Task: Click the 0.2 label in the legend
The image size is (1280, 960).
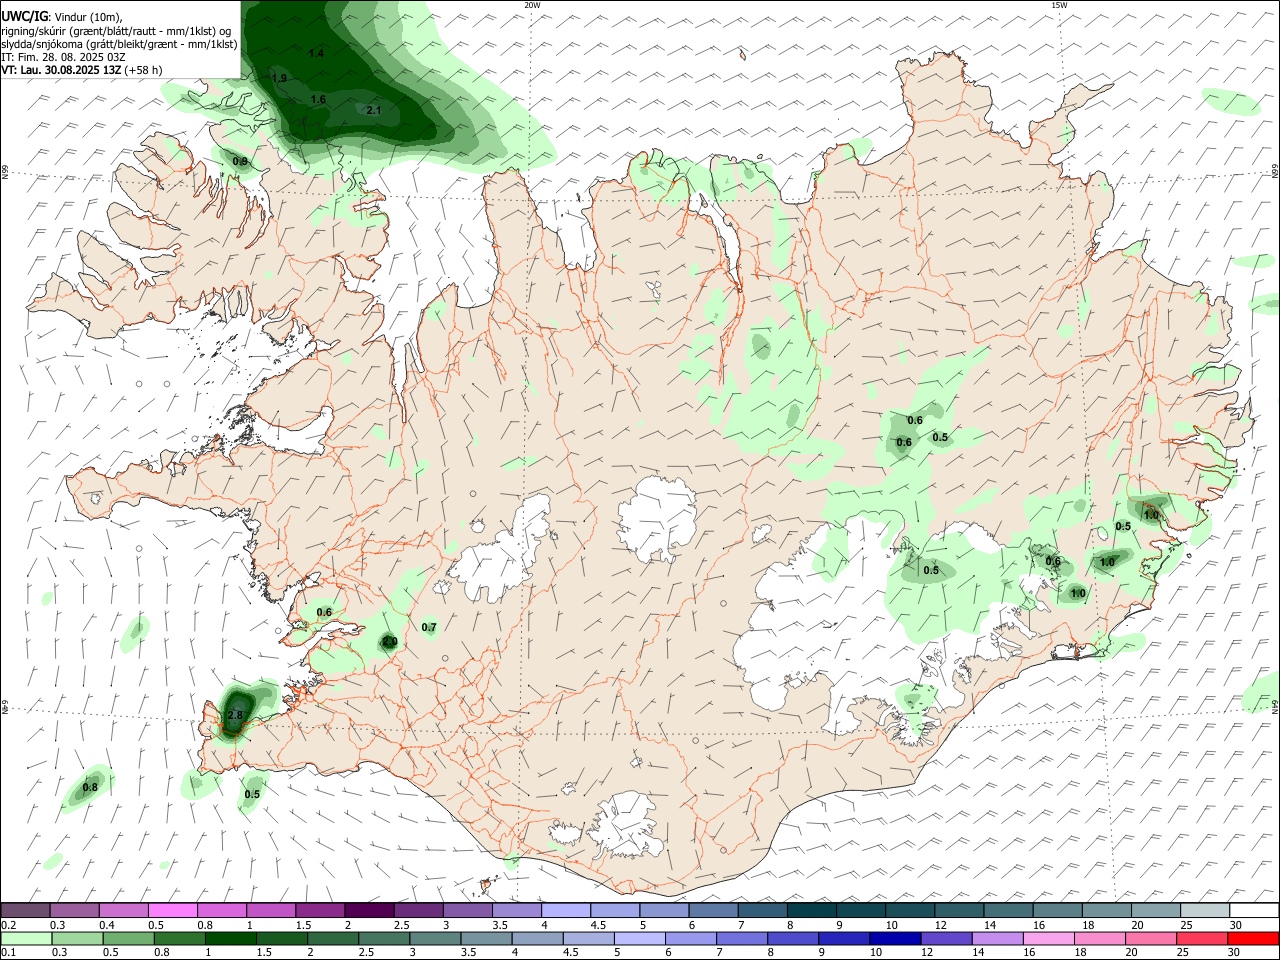Action: click(x=9, y=925)
